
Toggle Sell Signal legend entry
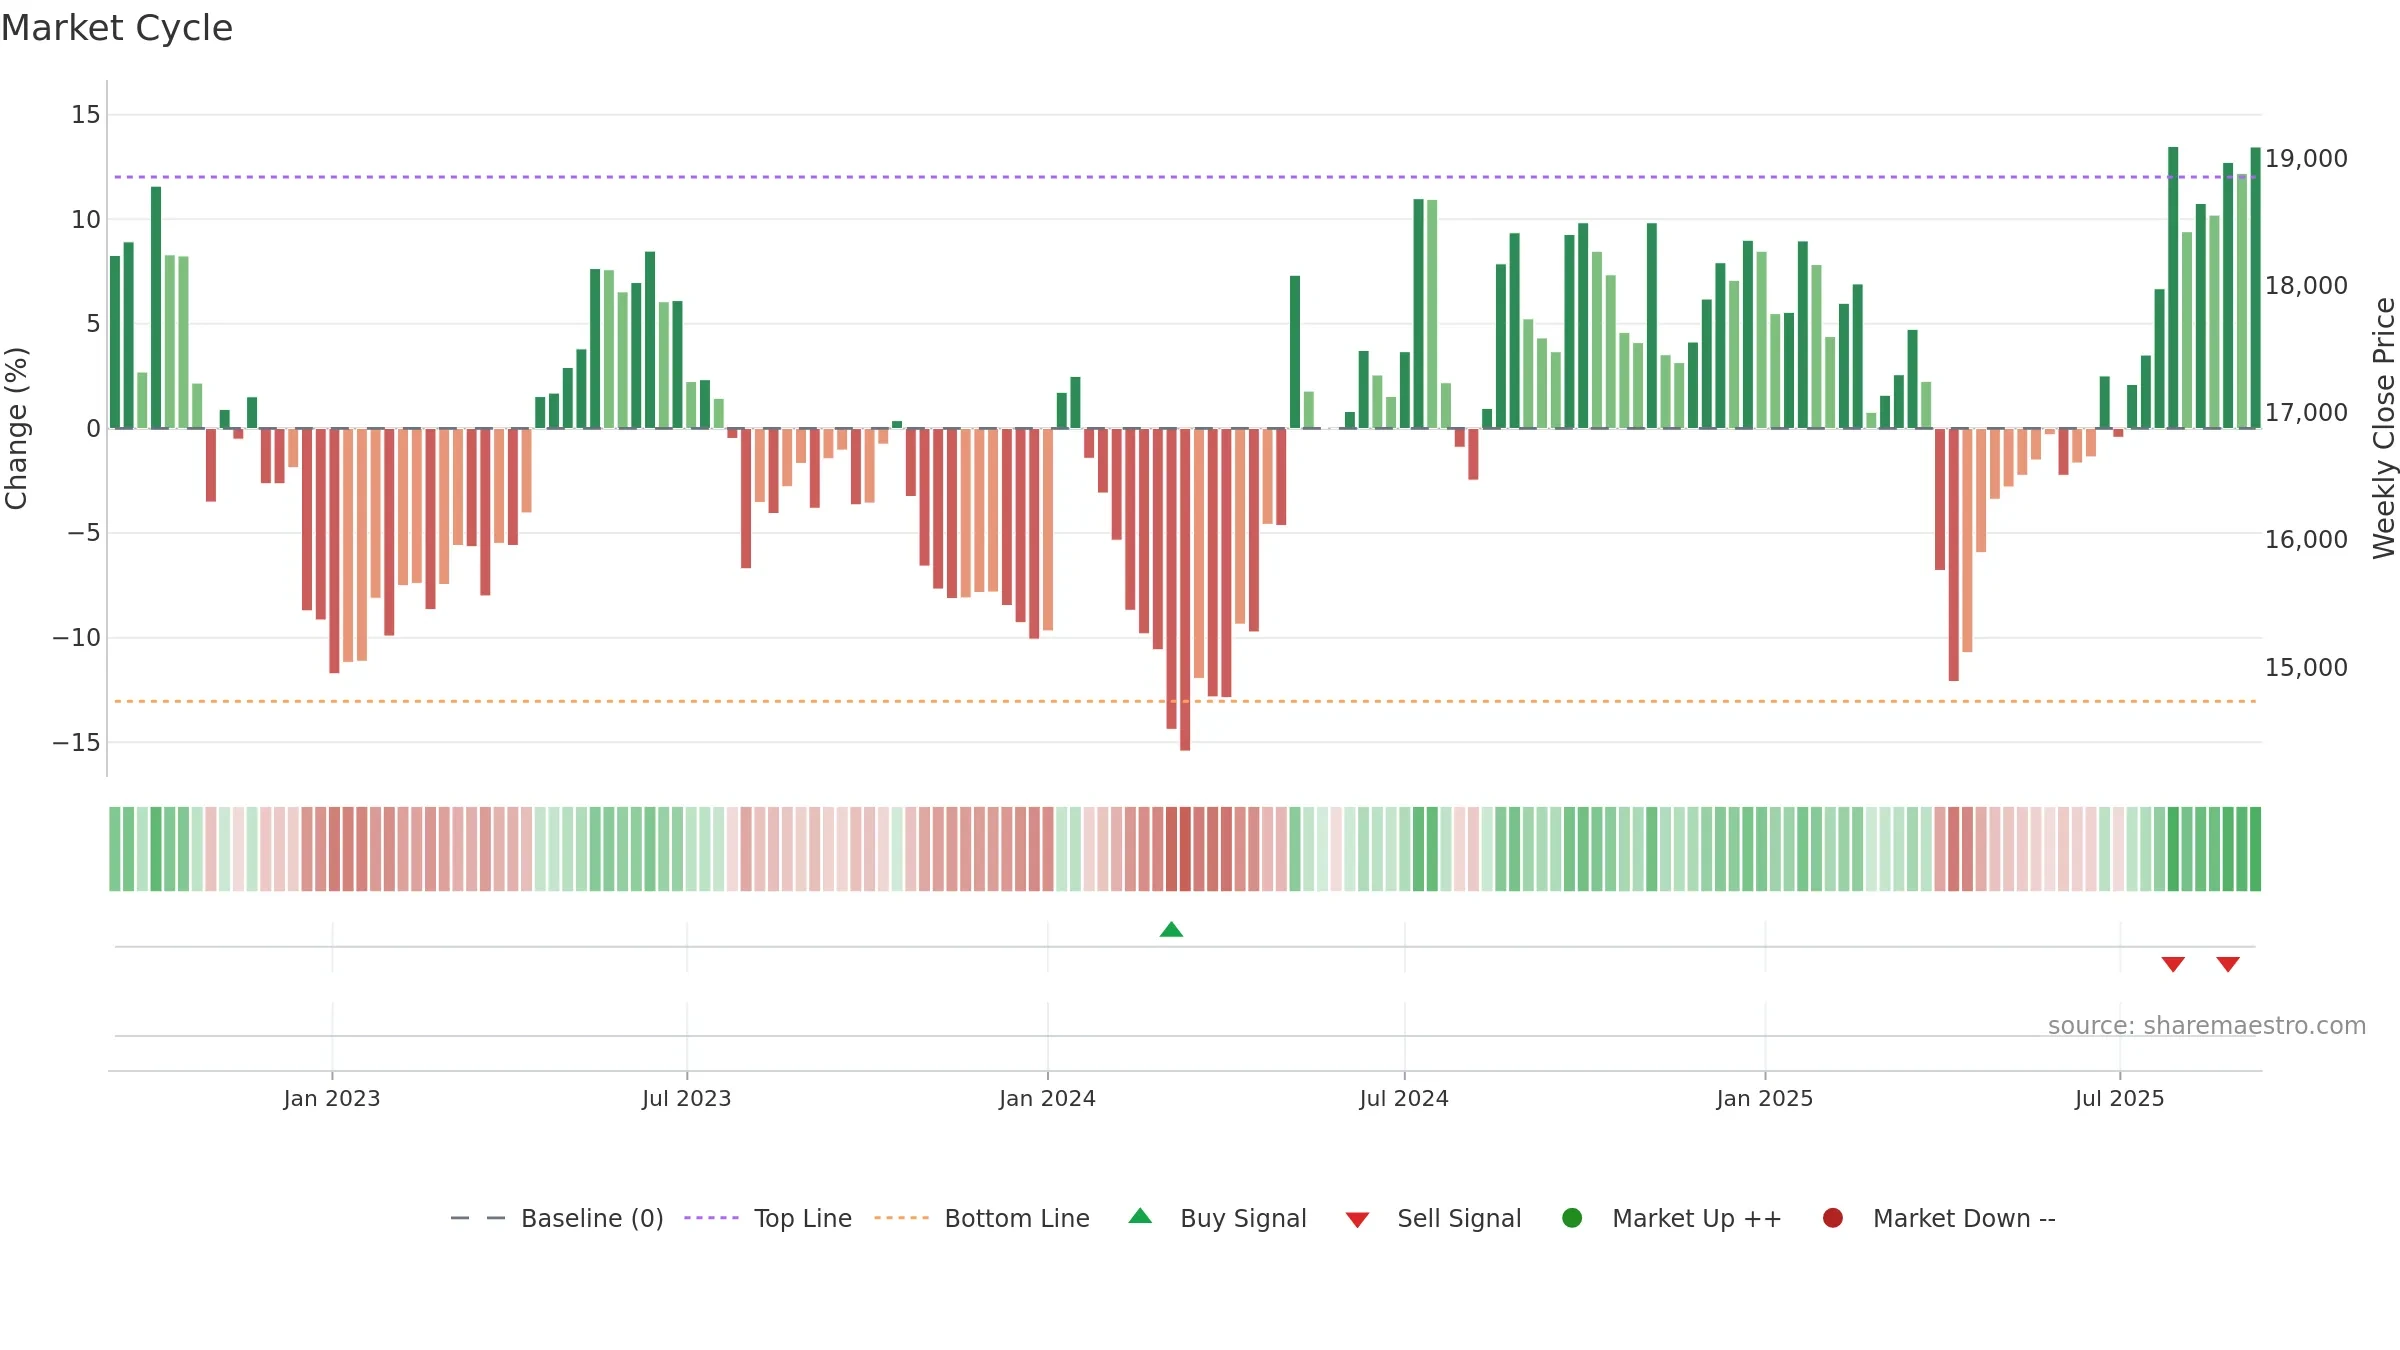[x=1433, y=1218]
